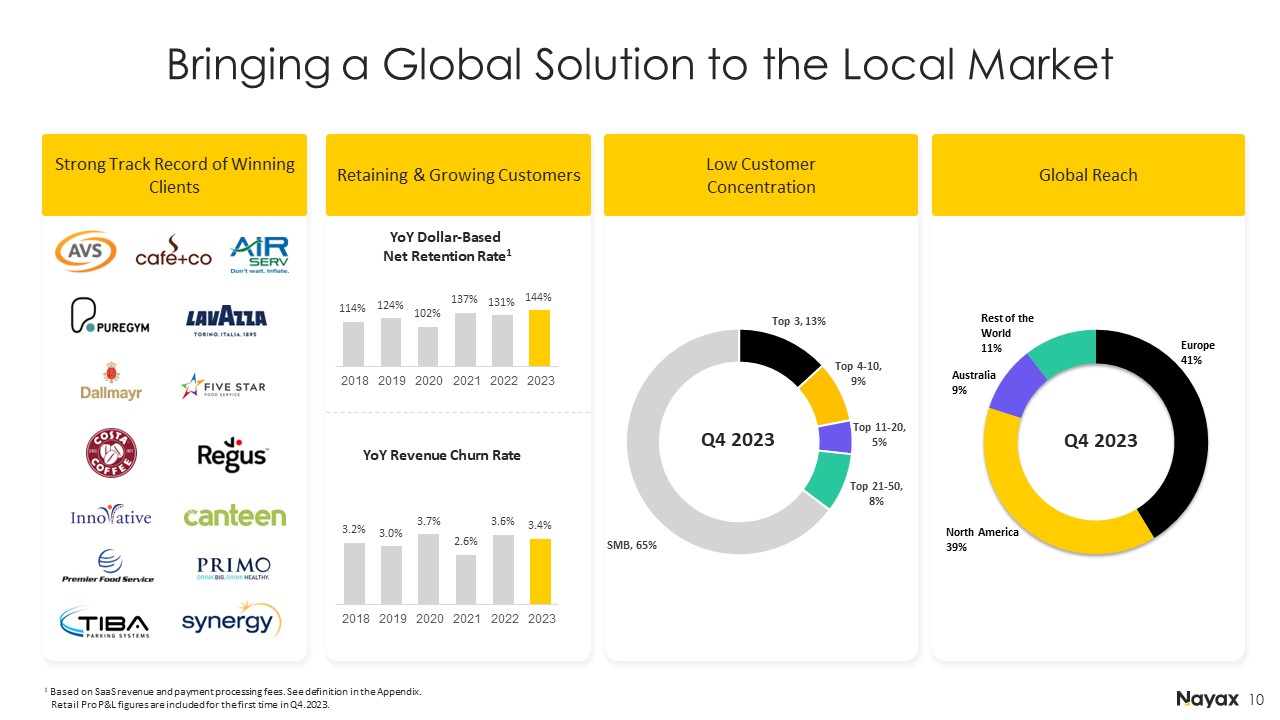Click the Nayax logo in footer
1280x720 pixels.
[x=1207, y=700]
